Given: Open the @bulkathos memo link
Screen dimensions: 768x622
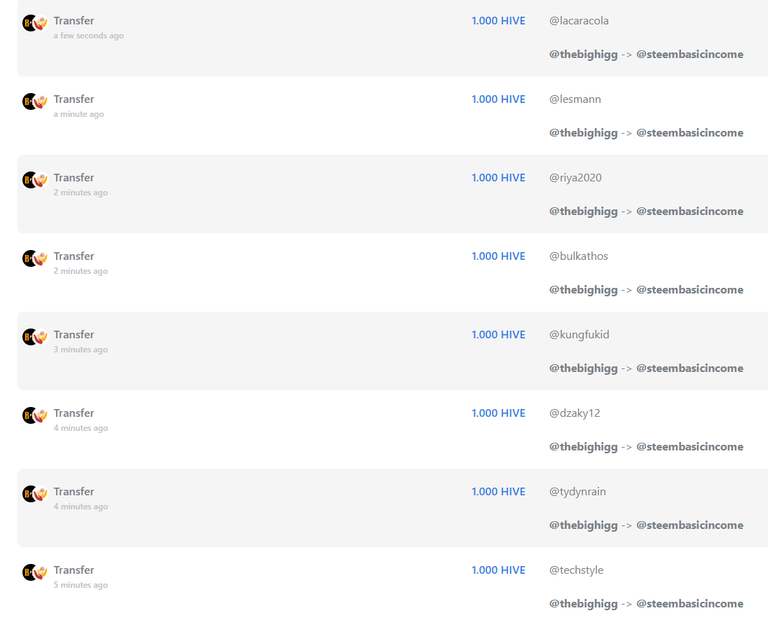Looking at the screenshot, I should (578, 256).
